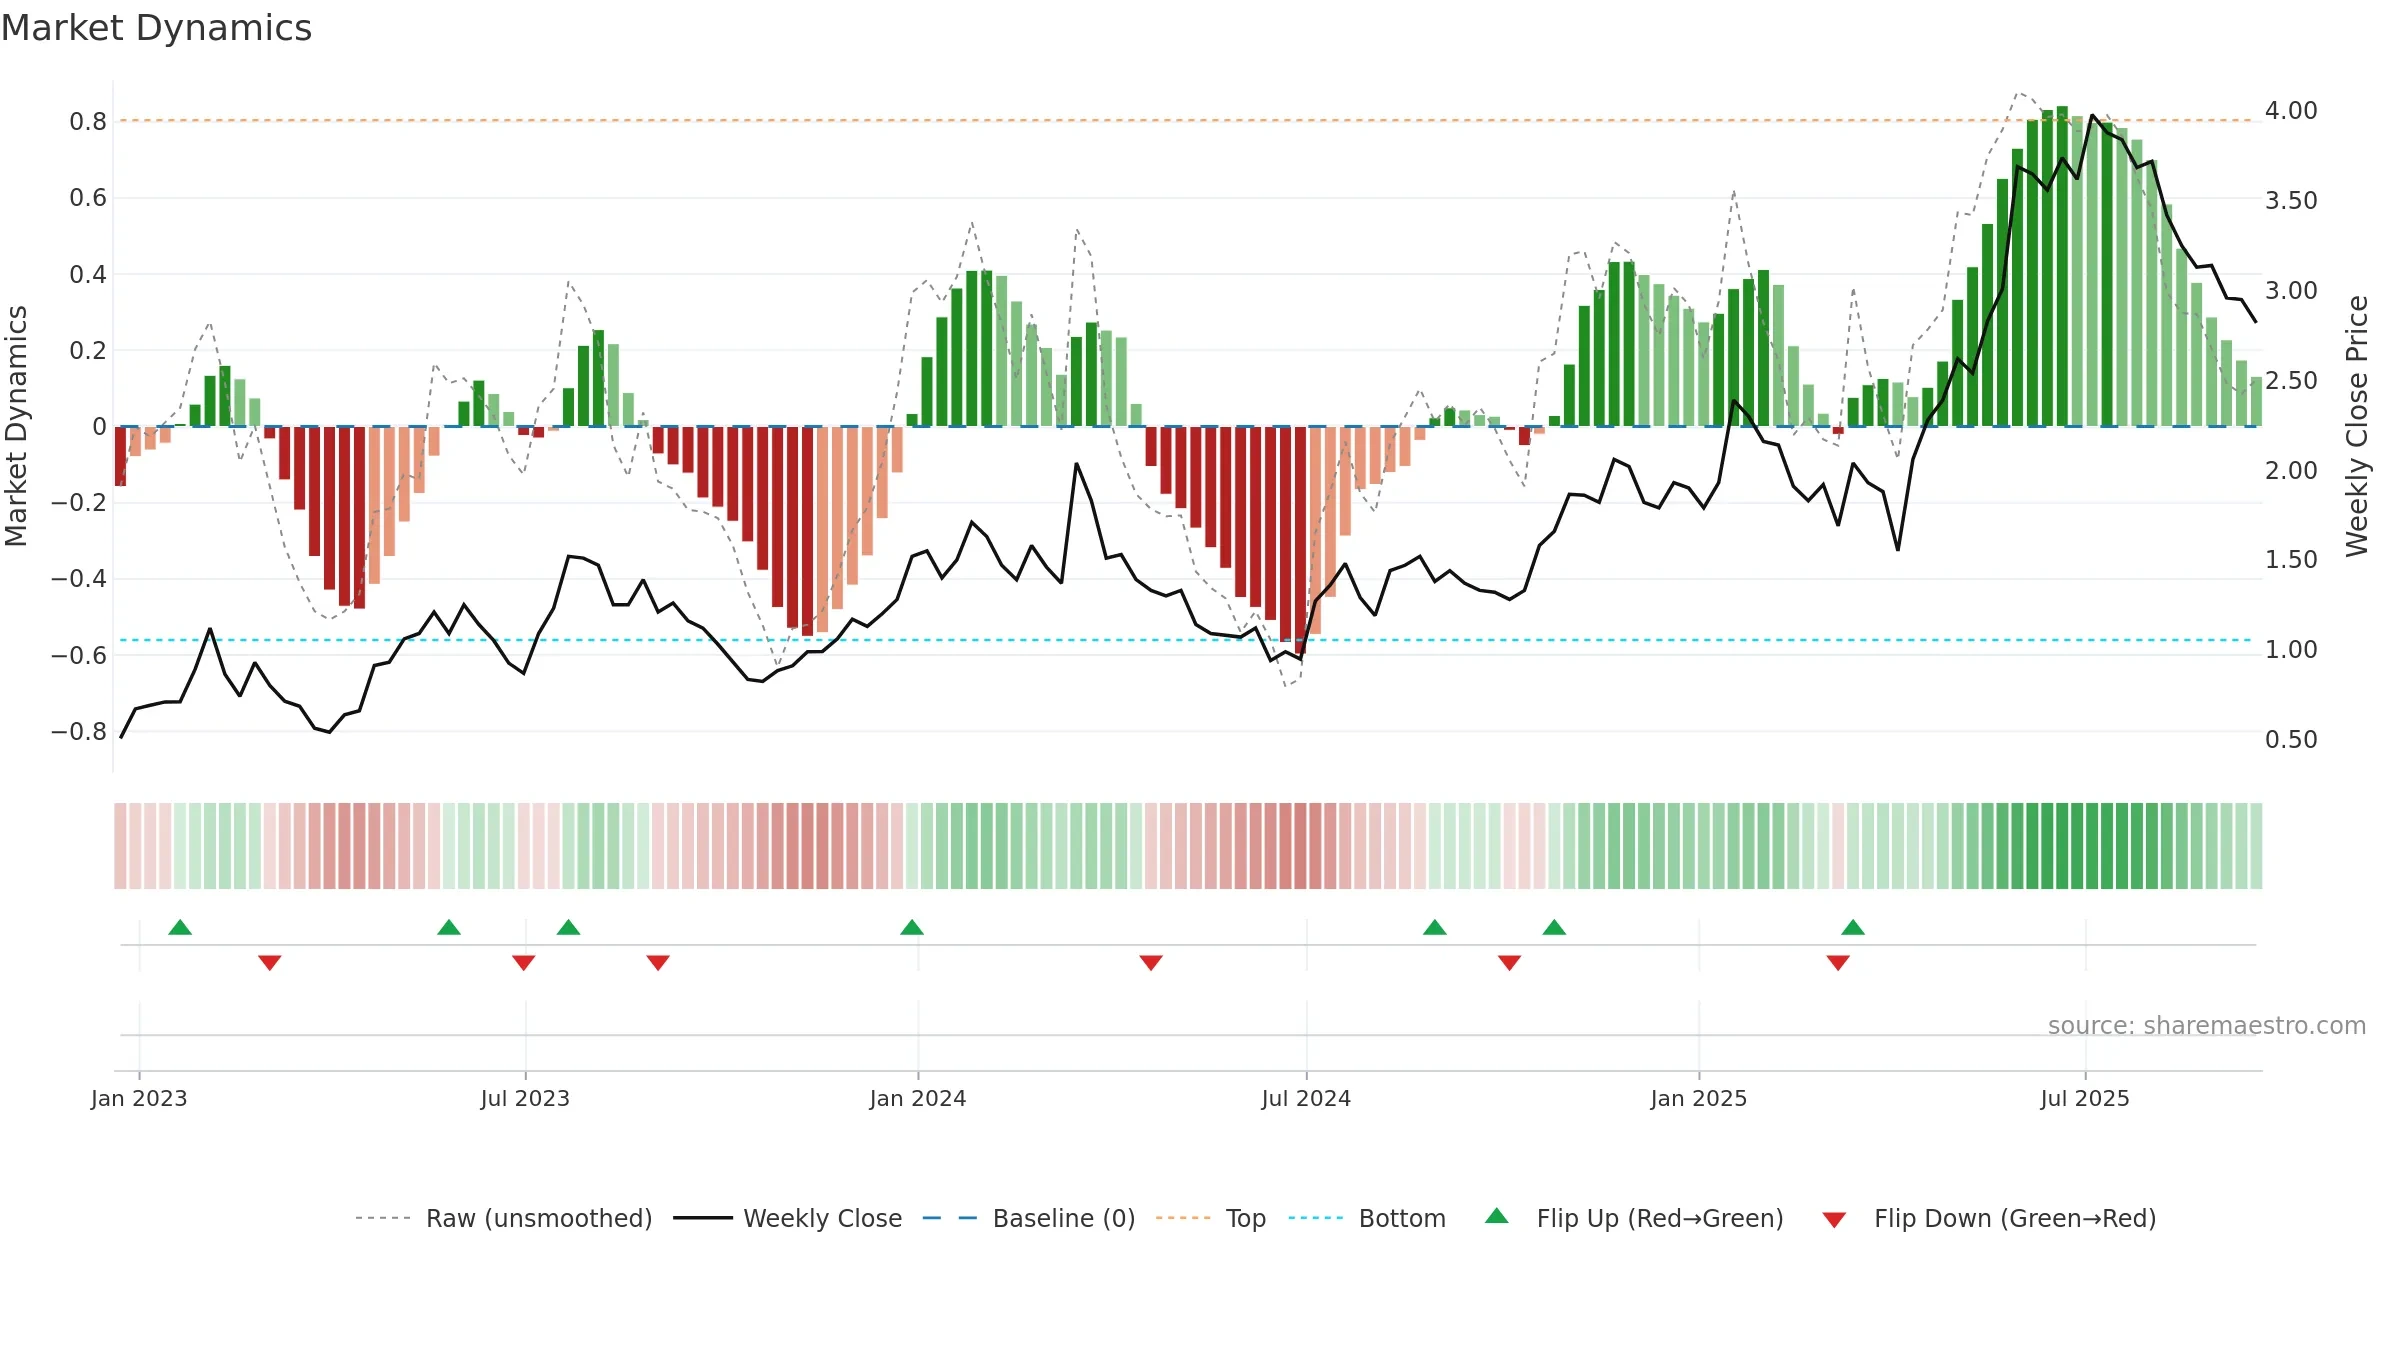Viewport: 2400px width, 1350px height.
Task: Toggle the Top legend entry
Action: 1211,1218
